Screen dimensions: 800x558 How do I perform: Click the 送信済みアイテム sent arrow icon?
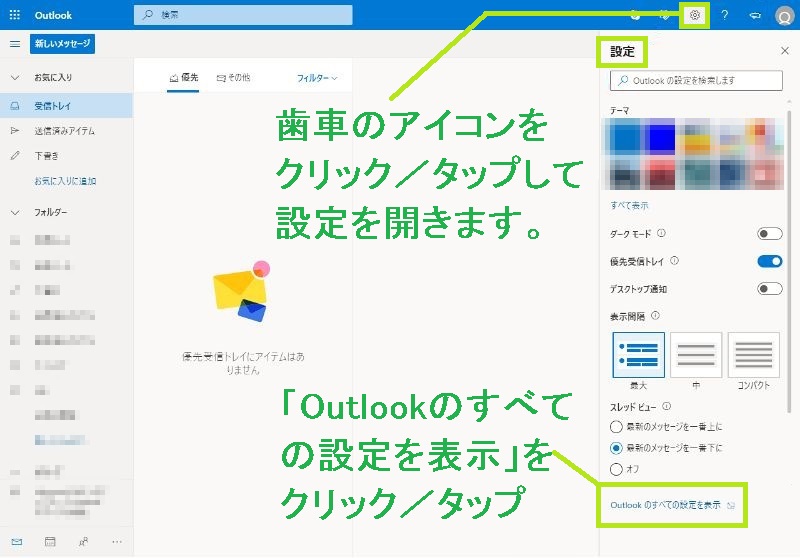[x=15, y=131]
